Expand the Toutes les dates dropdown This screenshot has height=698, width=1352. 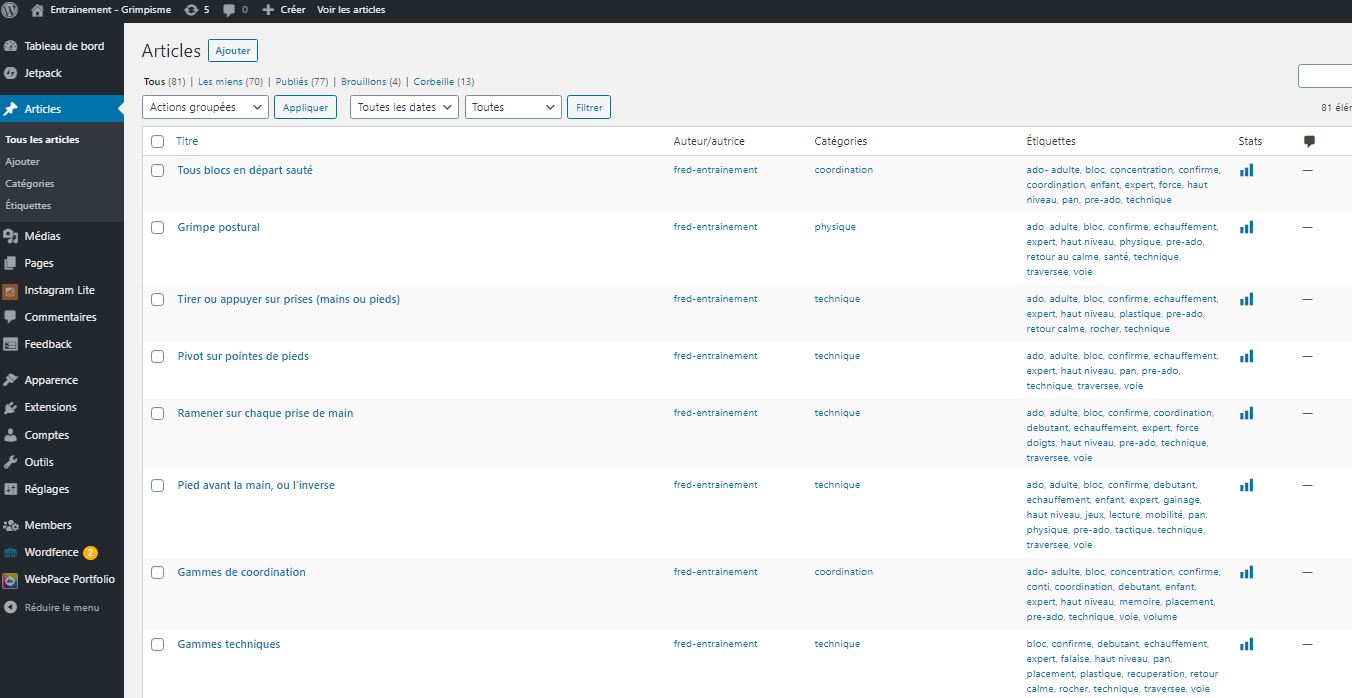(x=404, y=107)
